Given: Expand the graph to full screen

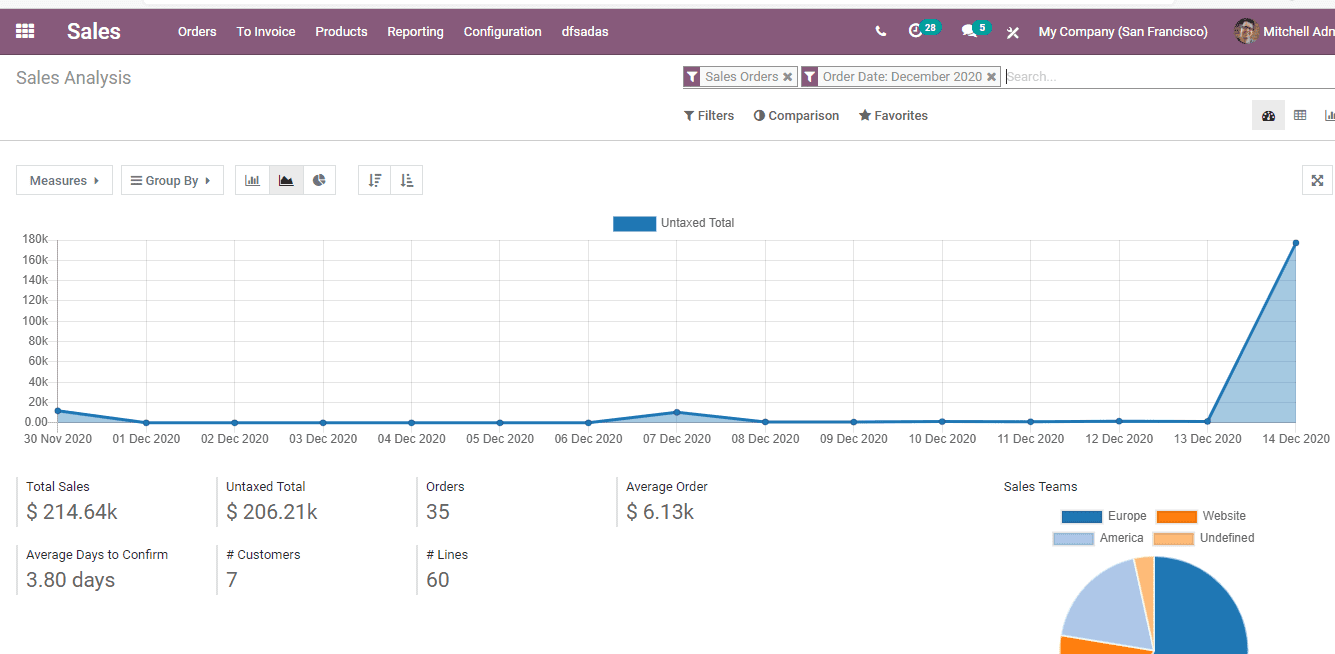Looking at the screenshot, I should pos(1317,180).
